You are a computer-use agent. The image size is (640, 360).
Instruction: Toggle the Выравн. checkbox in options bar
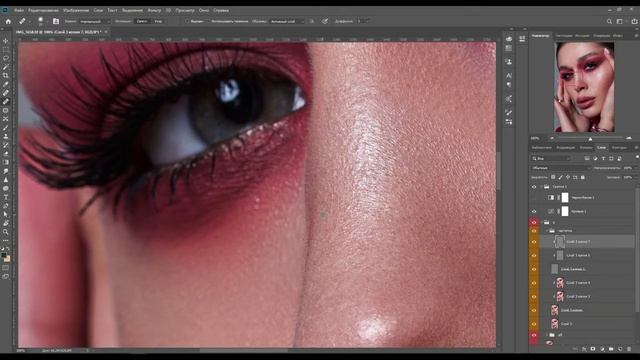point(187,21)
